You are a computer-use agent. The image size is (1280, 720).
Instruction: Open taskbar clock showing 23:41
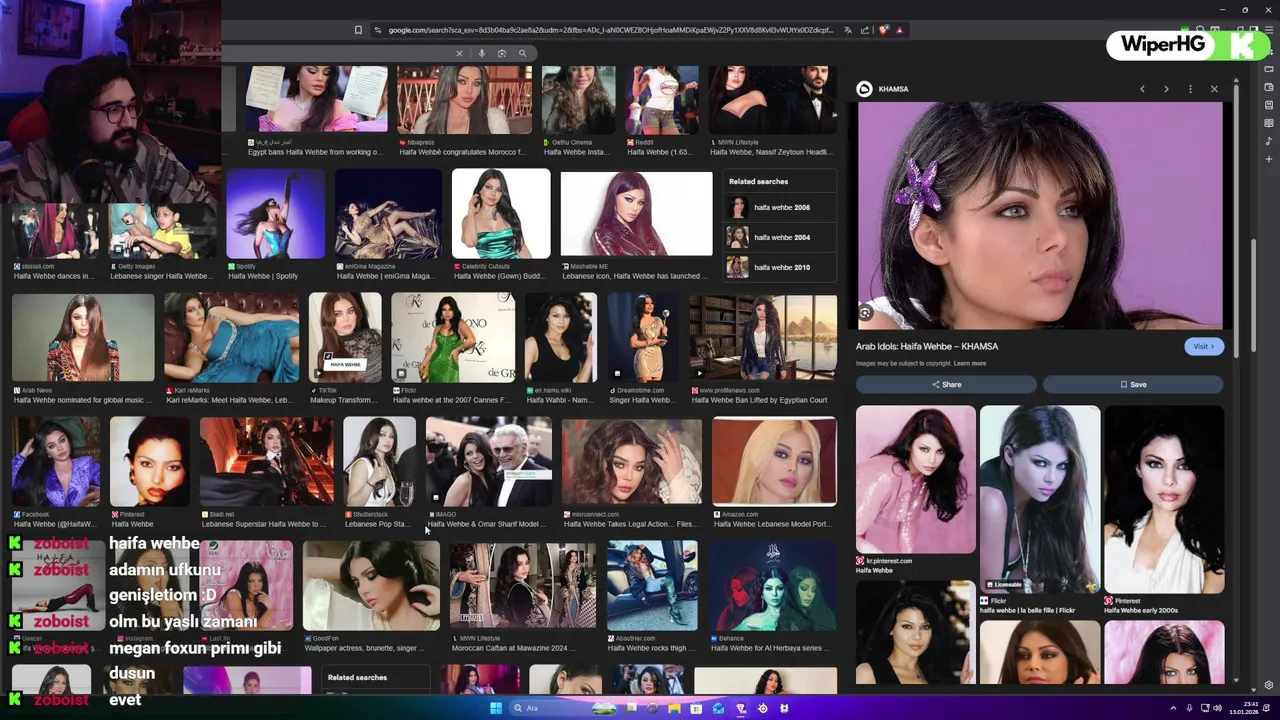1242,708
